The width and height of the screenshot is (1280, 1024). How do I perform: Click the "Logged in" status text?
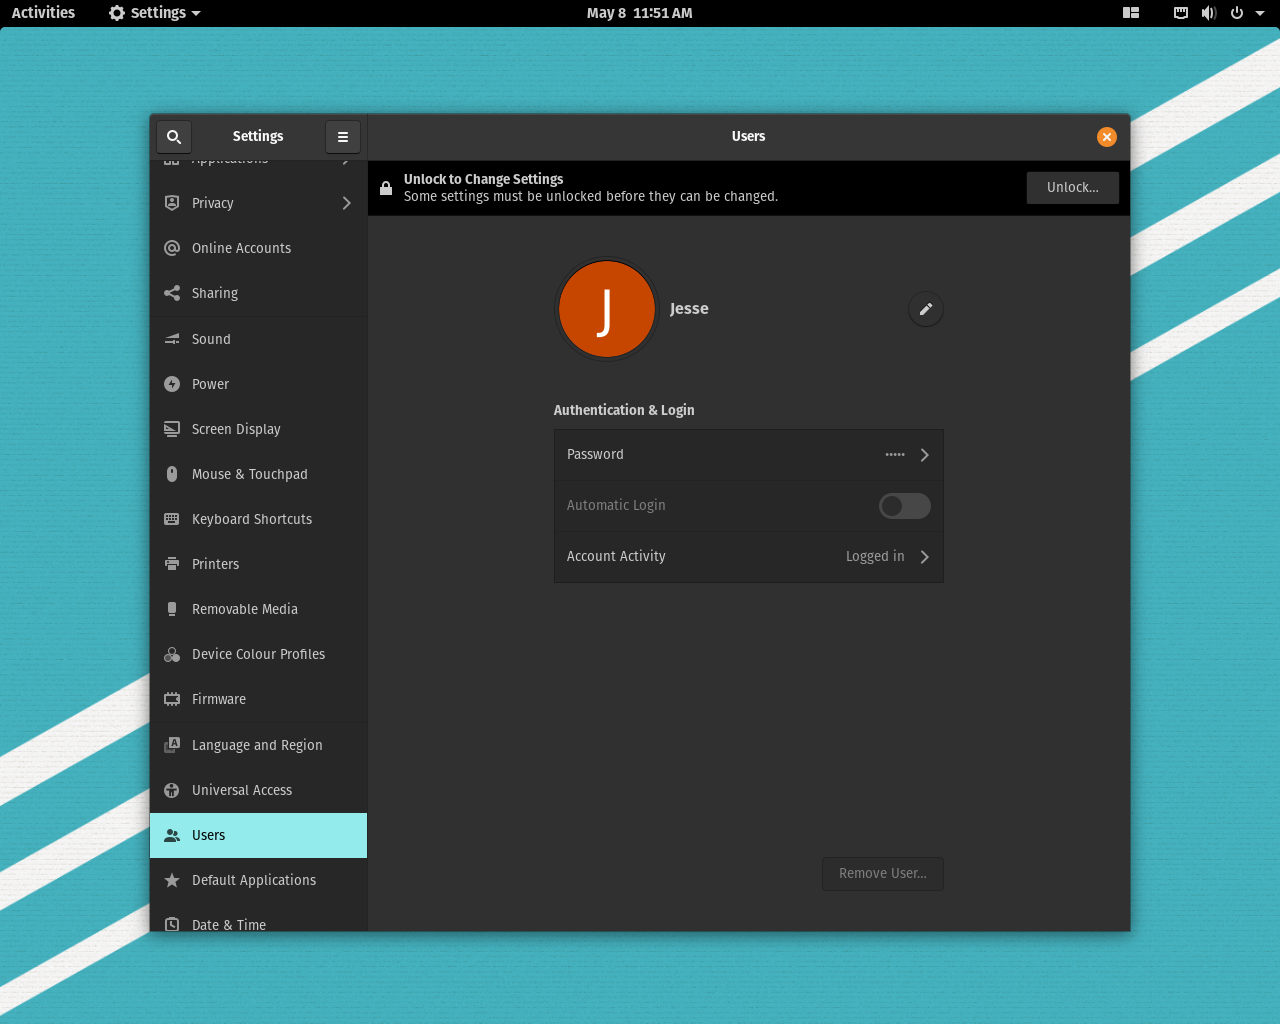tap(875, 557)
